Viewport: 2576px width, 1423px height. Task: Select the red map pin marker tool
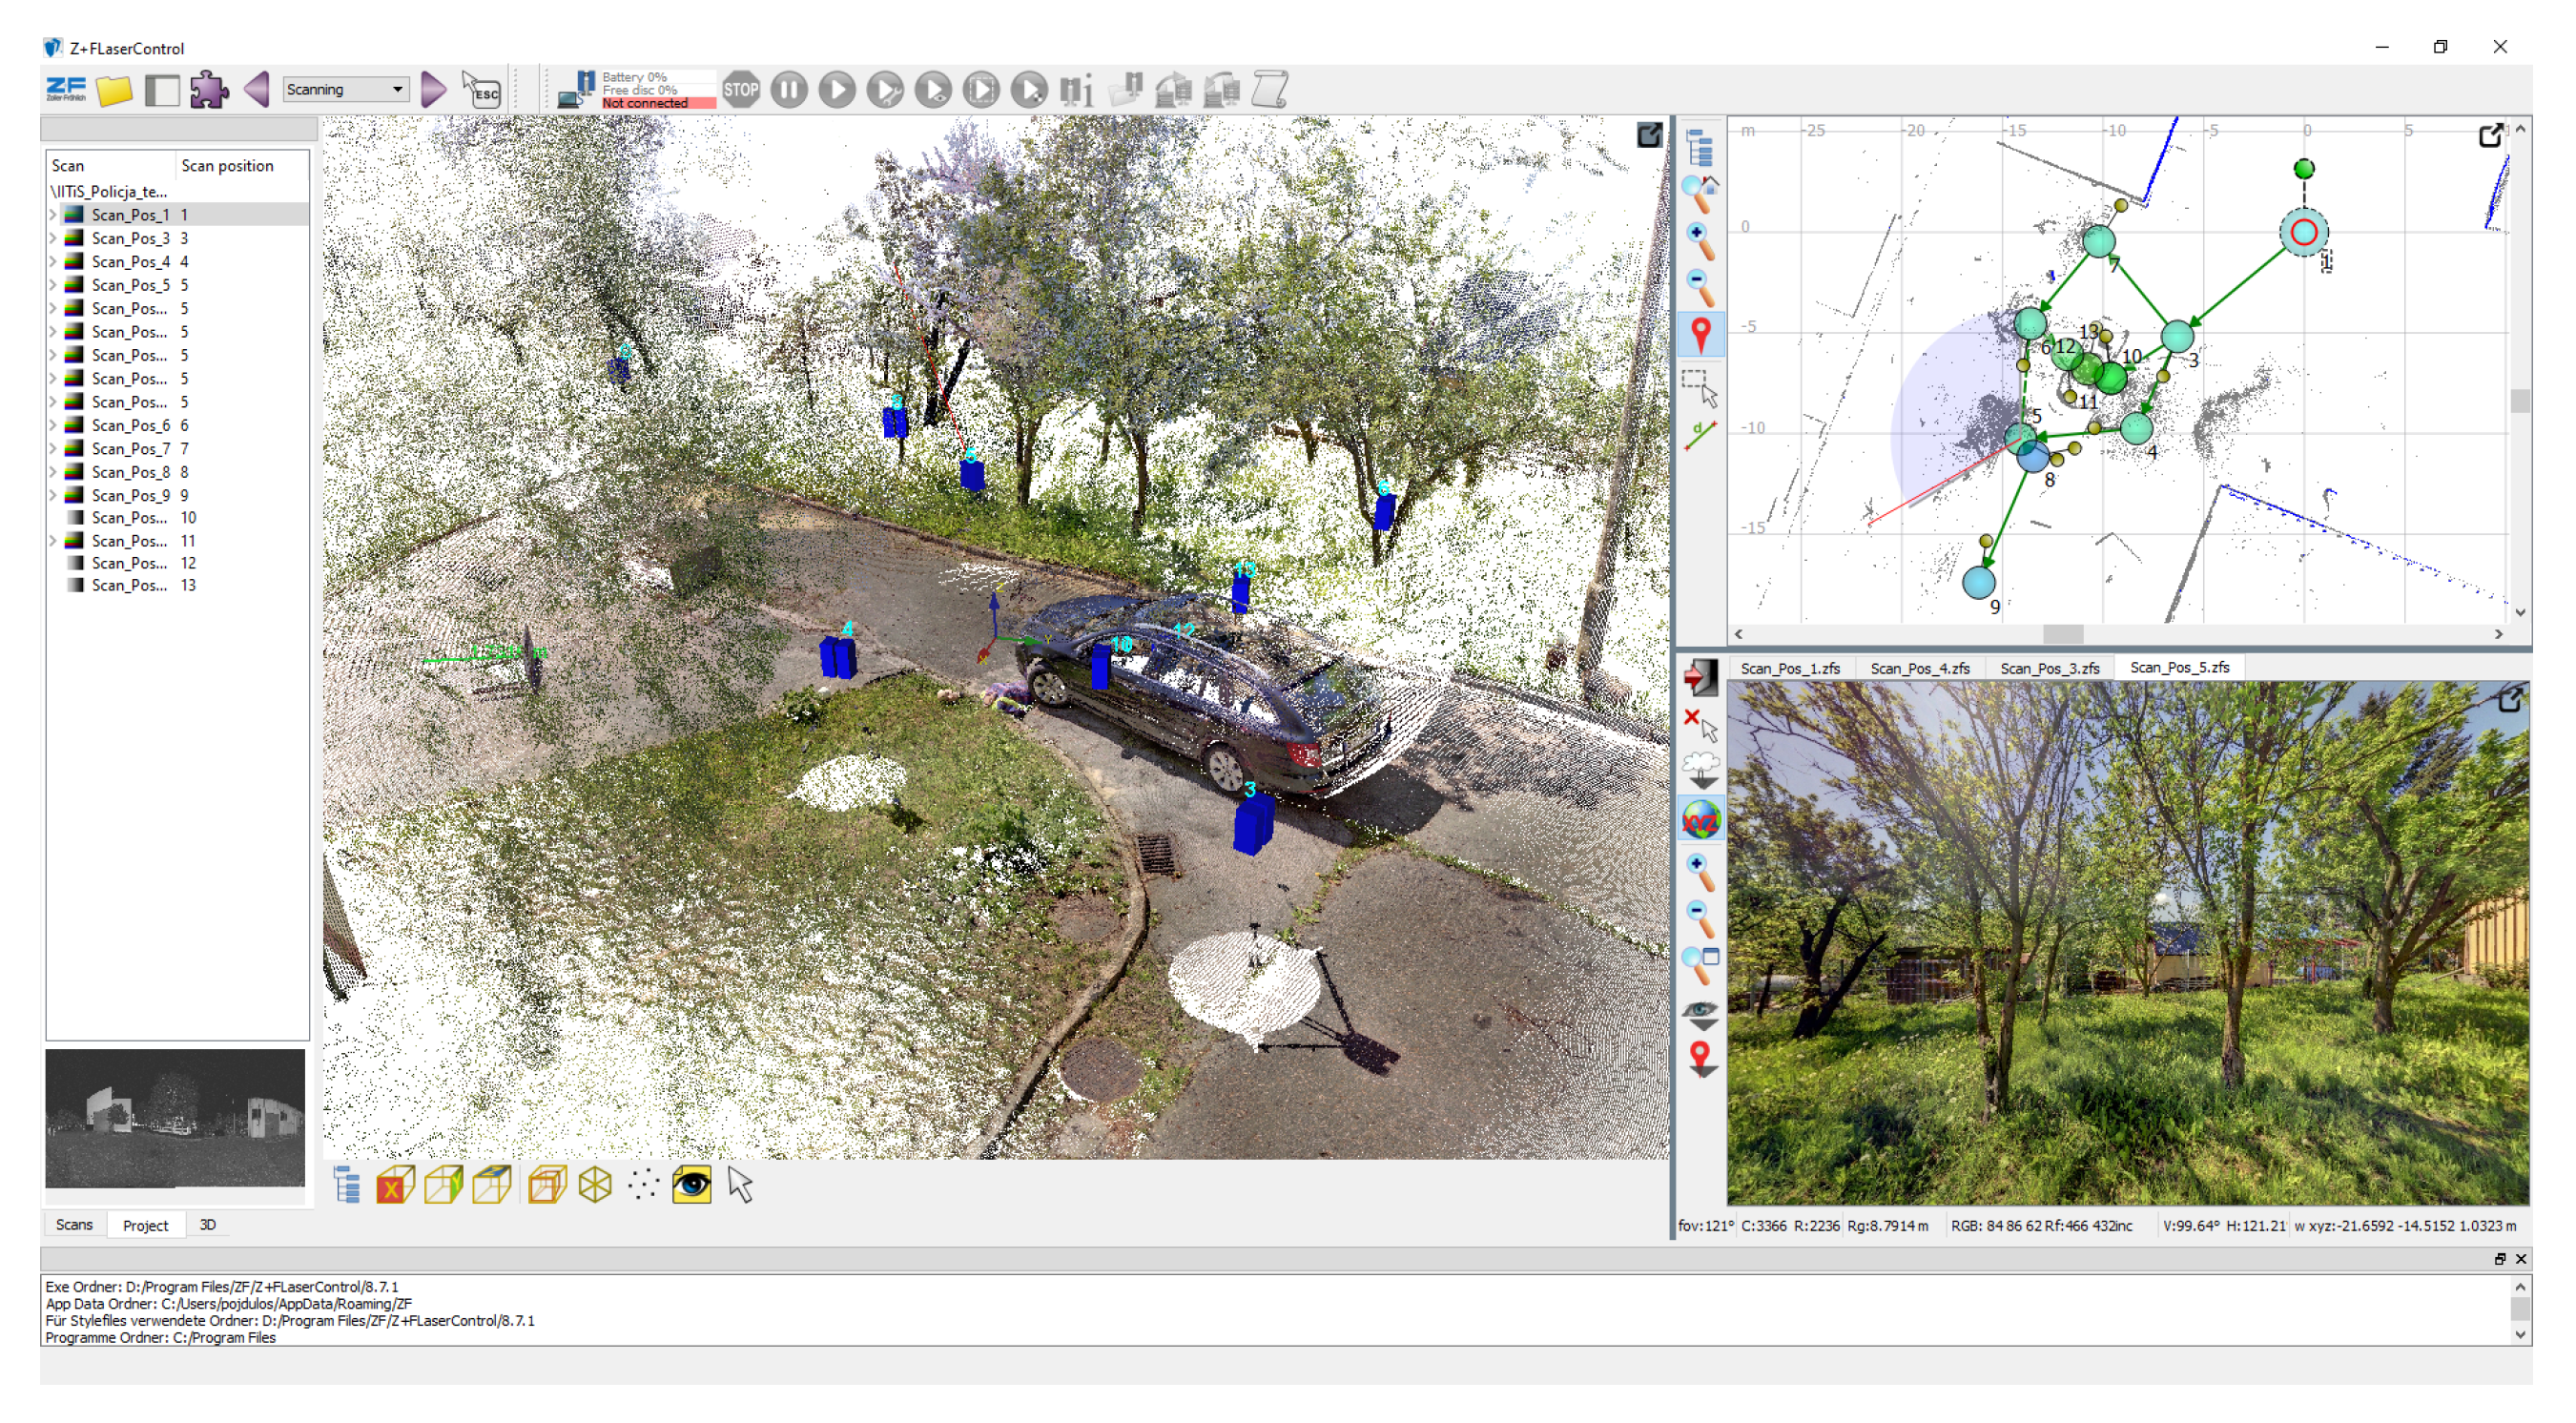(1700, 334)
